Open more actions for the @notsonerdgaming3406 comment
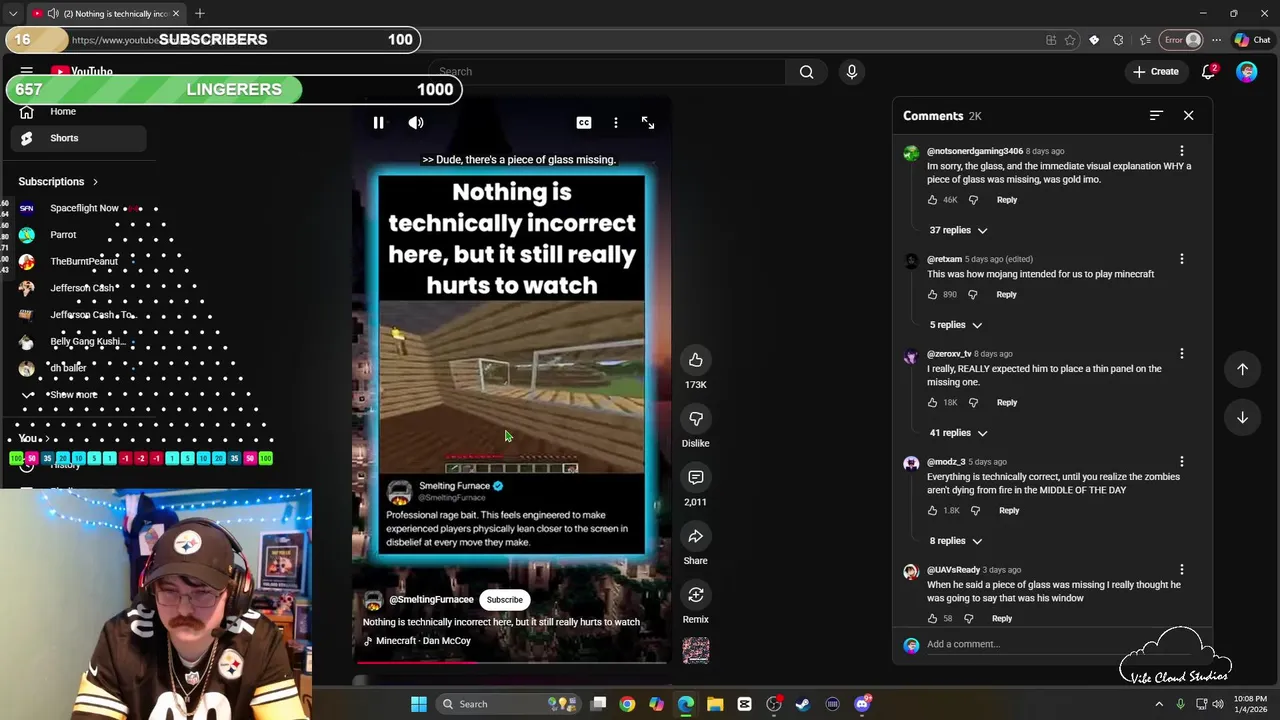Screen dimensions: 1280x720 point(1181,152)
